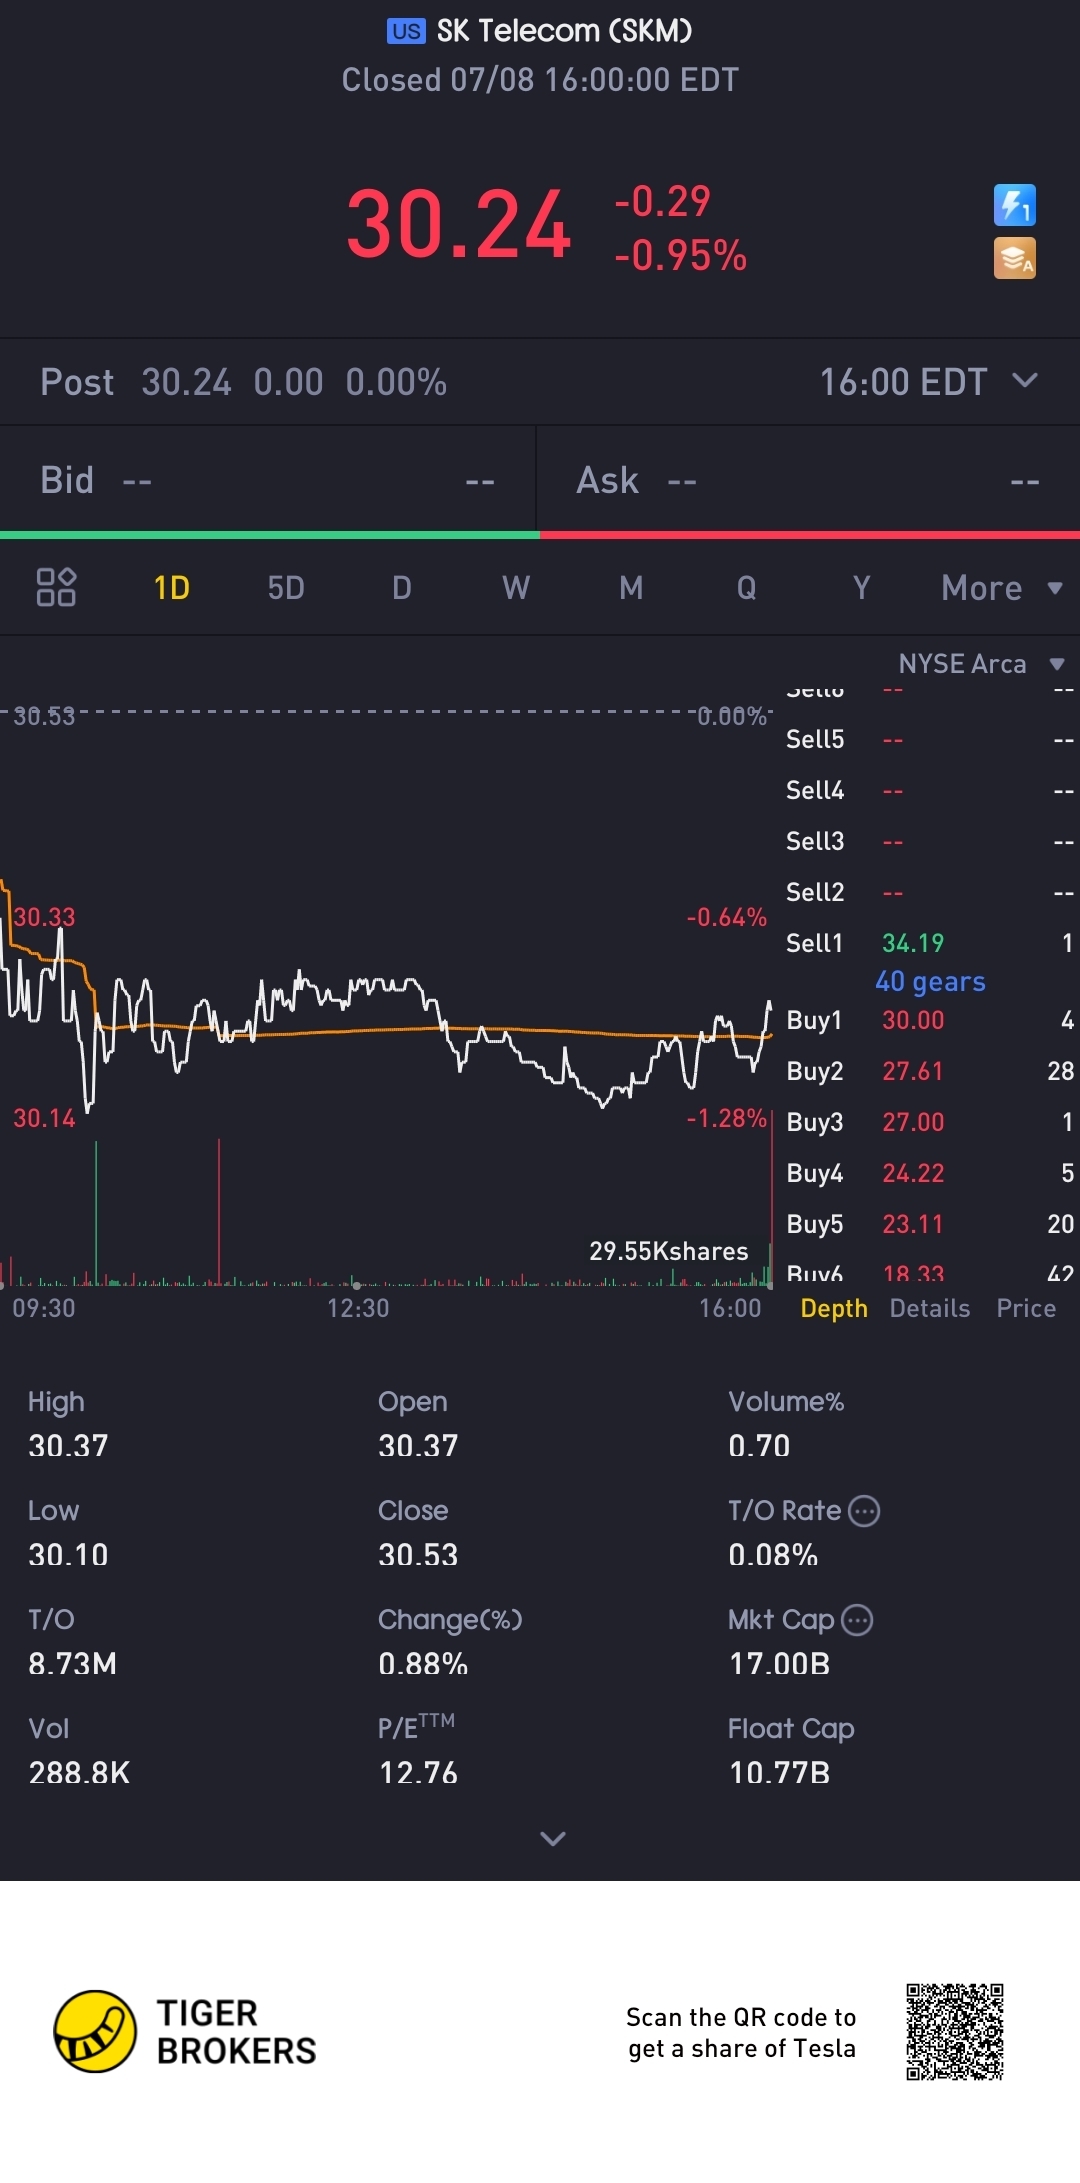Tap the Float Cap 10.77B value
This screenshot has height=2183, width=1080.
(779, 1772)
